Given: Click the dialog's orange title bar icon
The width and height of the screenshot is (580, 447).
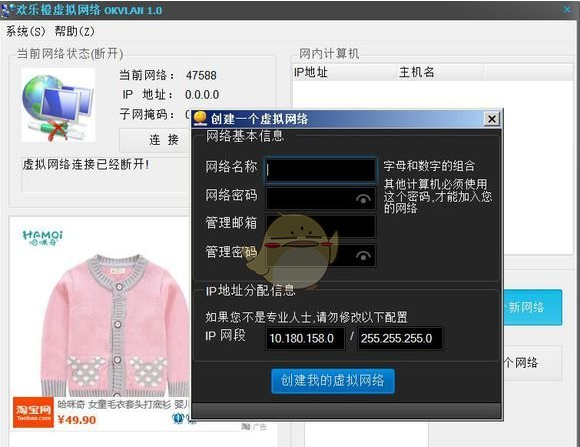Looking at the screenshot, I should point(200,118).
